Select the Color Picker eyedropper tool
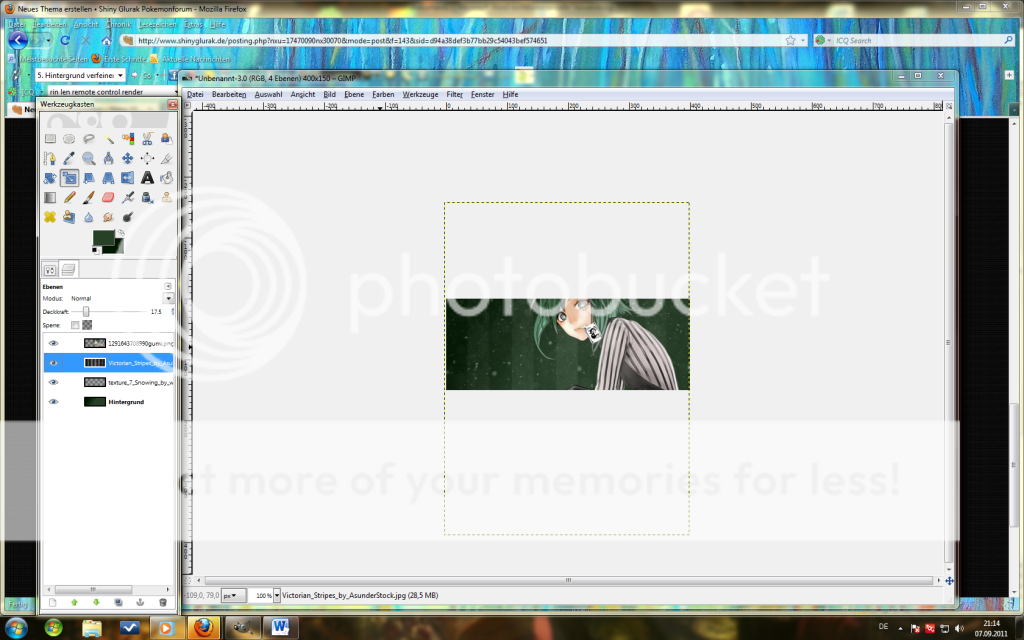 point(69,158)
